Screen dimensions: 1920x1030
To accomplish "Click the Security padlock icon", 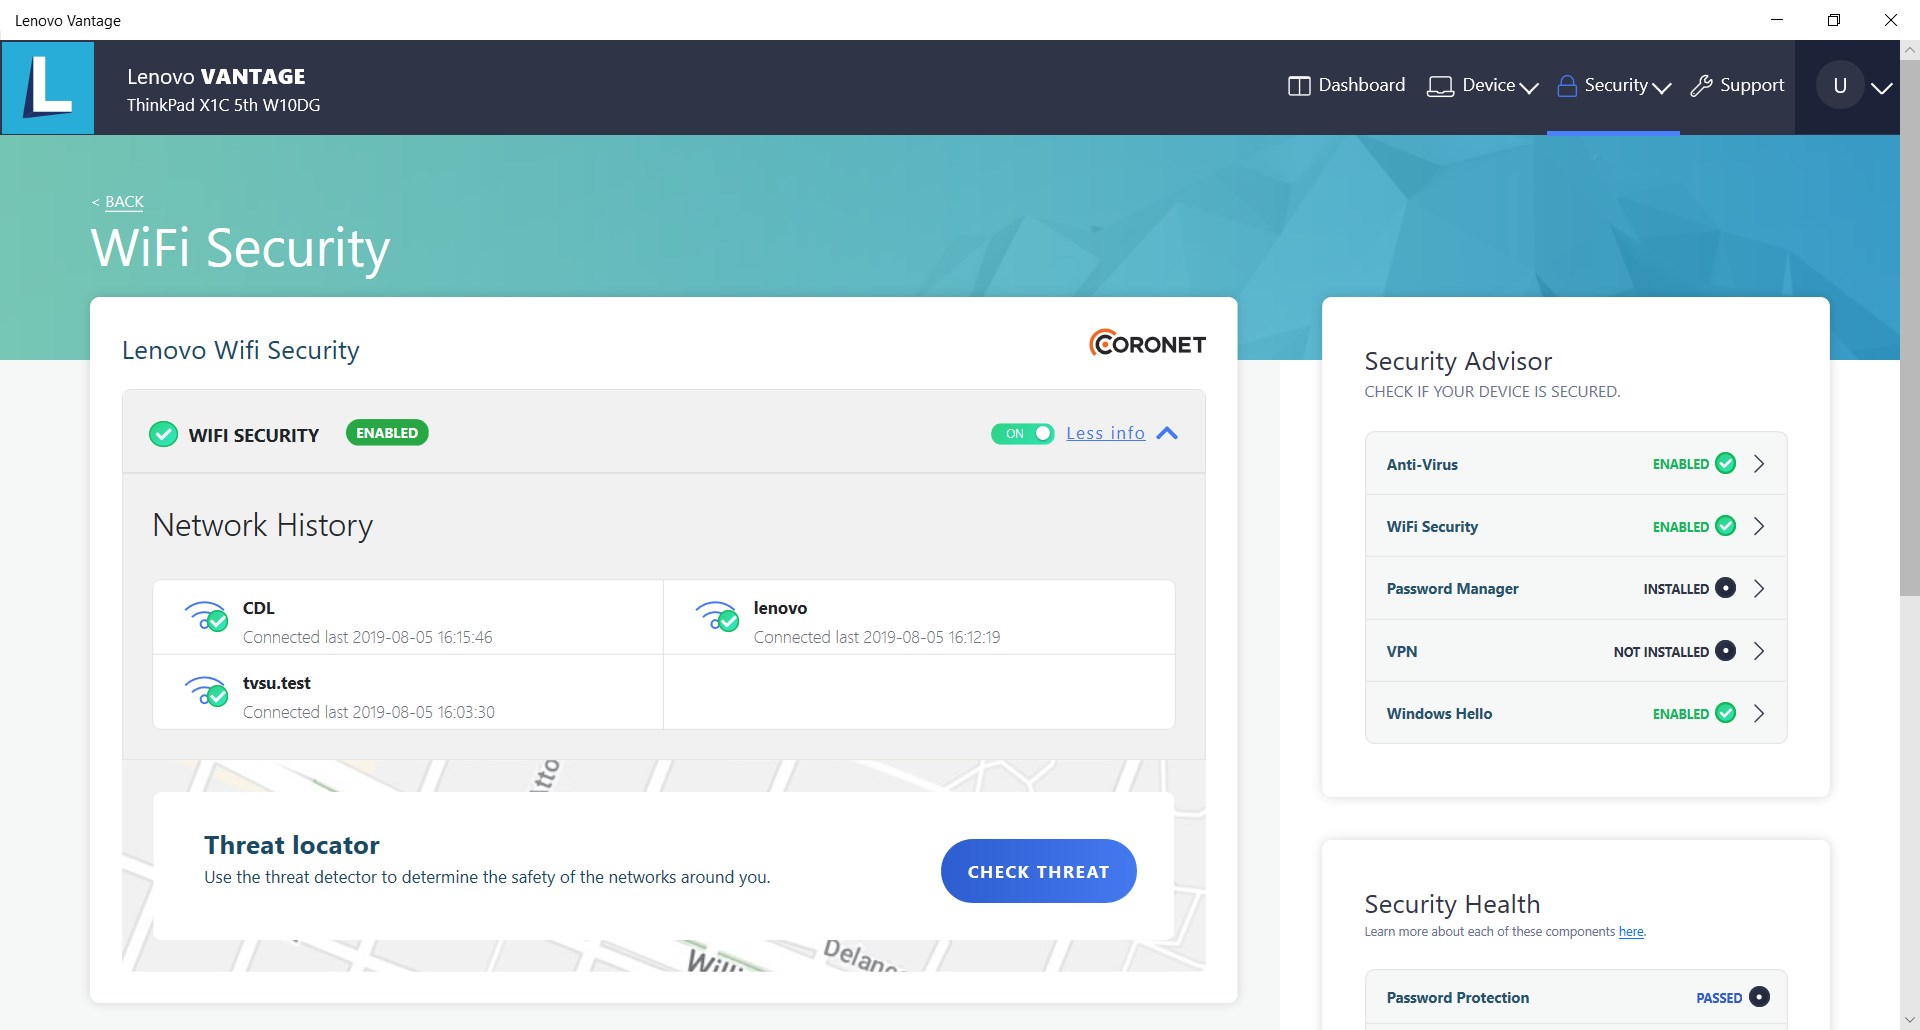I will tap(1567, 86).
